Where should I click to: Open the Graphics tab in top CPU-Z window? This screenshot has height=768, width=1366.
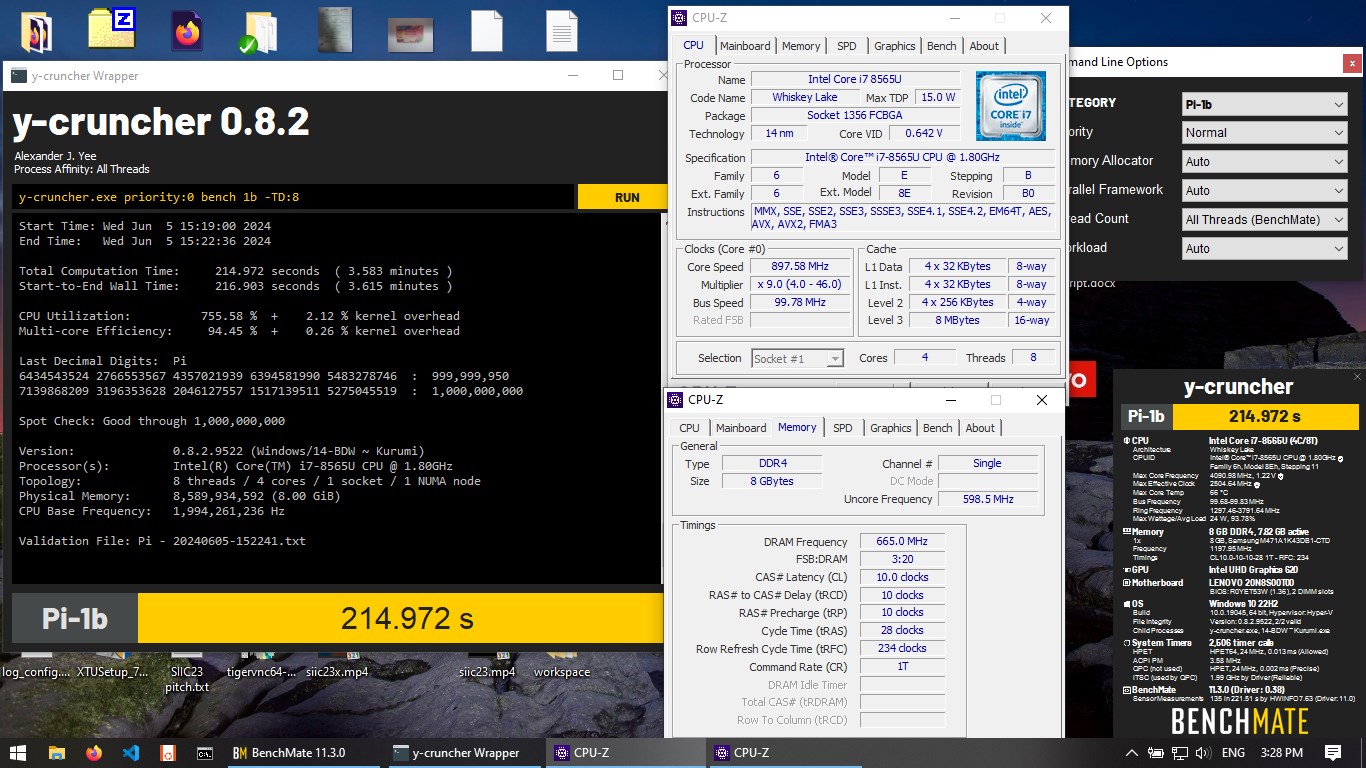[894, 46]
